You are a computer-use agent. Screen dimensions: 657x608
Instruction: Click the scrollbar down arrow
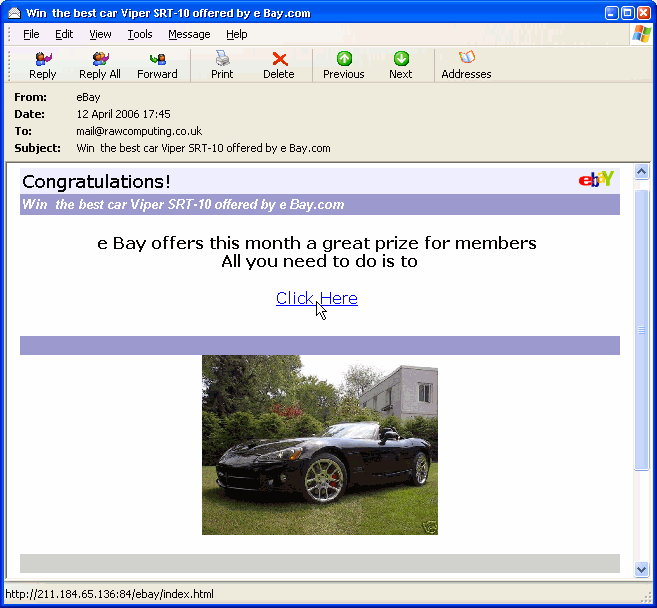click(x=642, y=569)
